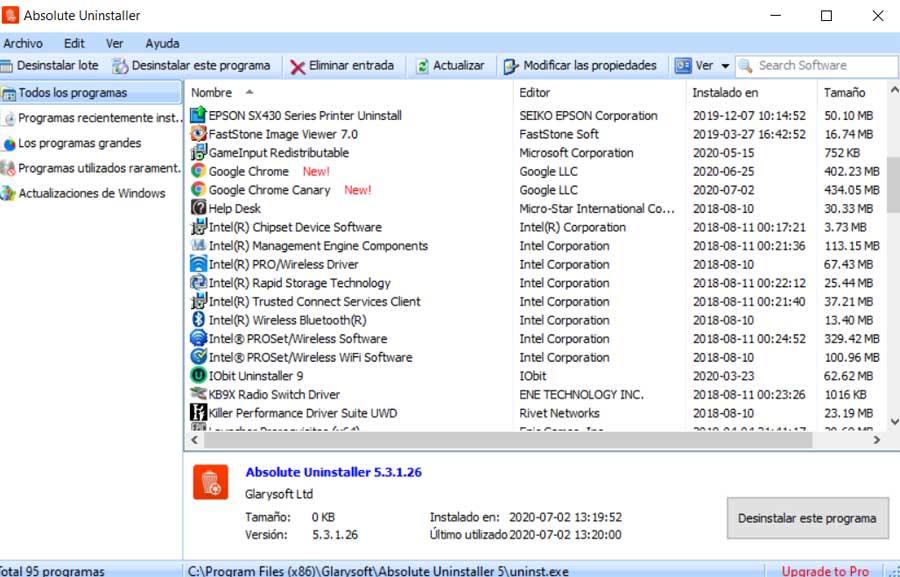Select Los programas grandes category
The width and height of the screenshot is (900, 577).
click(x=80, y=143)
